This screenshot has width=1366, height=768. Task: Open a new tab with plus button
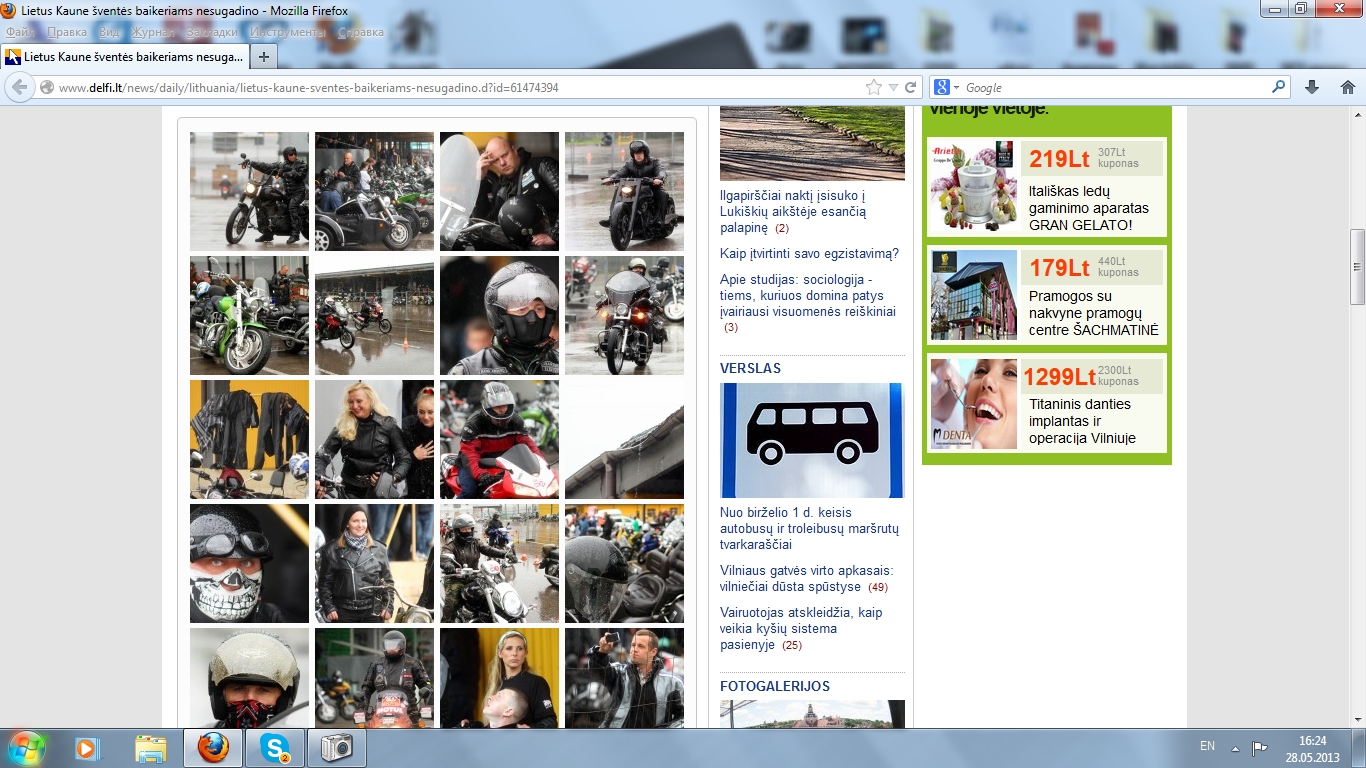pos(263,56)
